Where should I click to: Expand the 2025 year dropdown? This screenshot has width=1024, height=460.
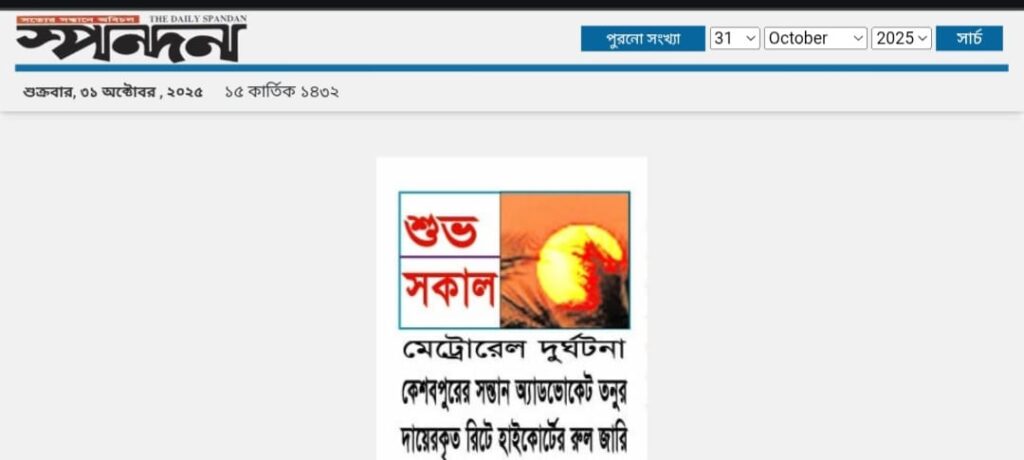(901, 39)
